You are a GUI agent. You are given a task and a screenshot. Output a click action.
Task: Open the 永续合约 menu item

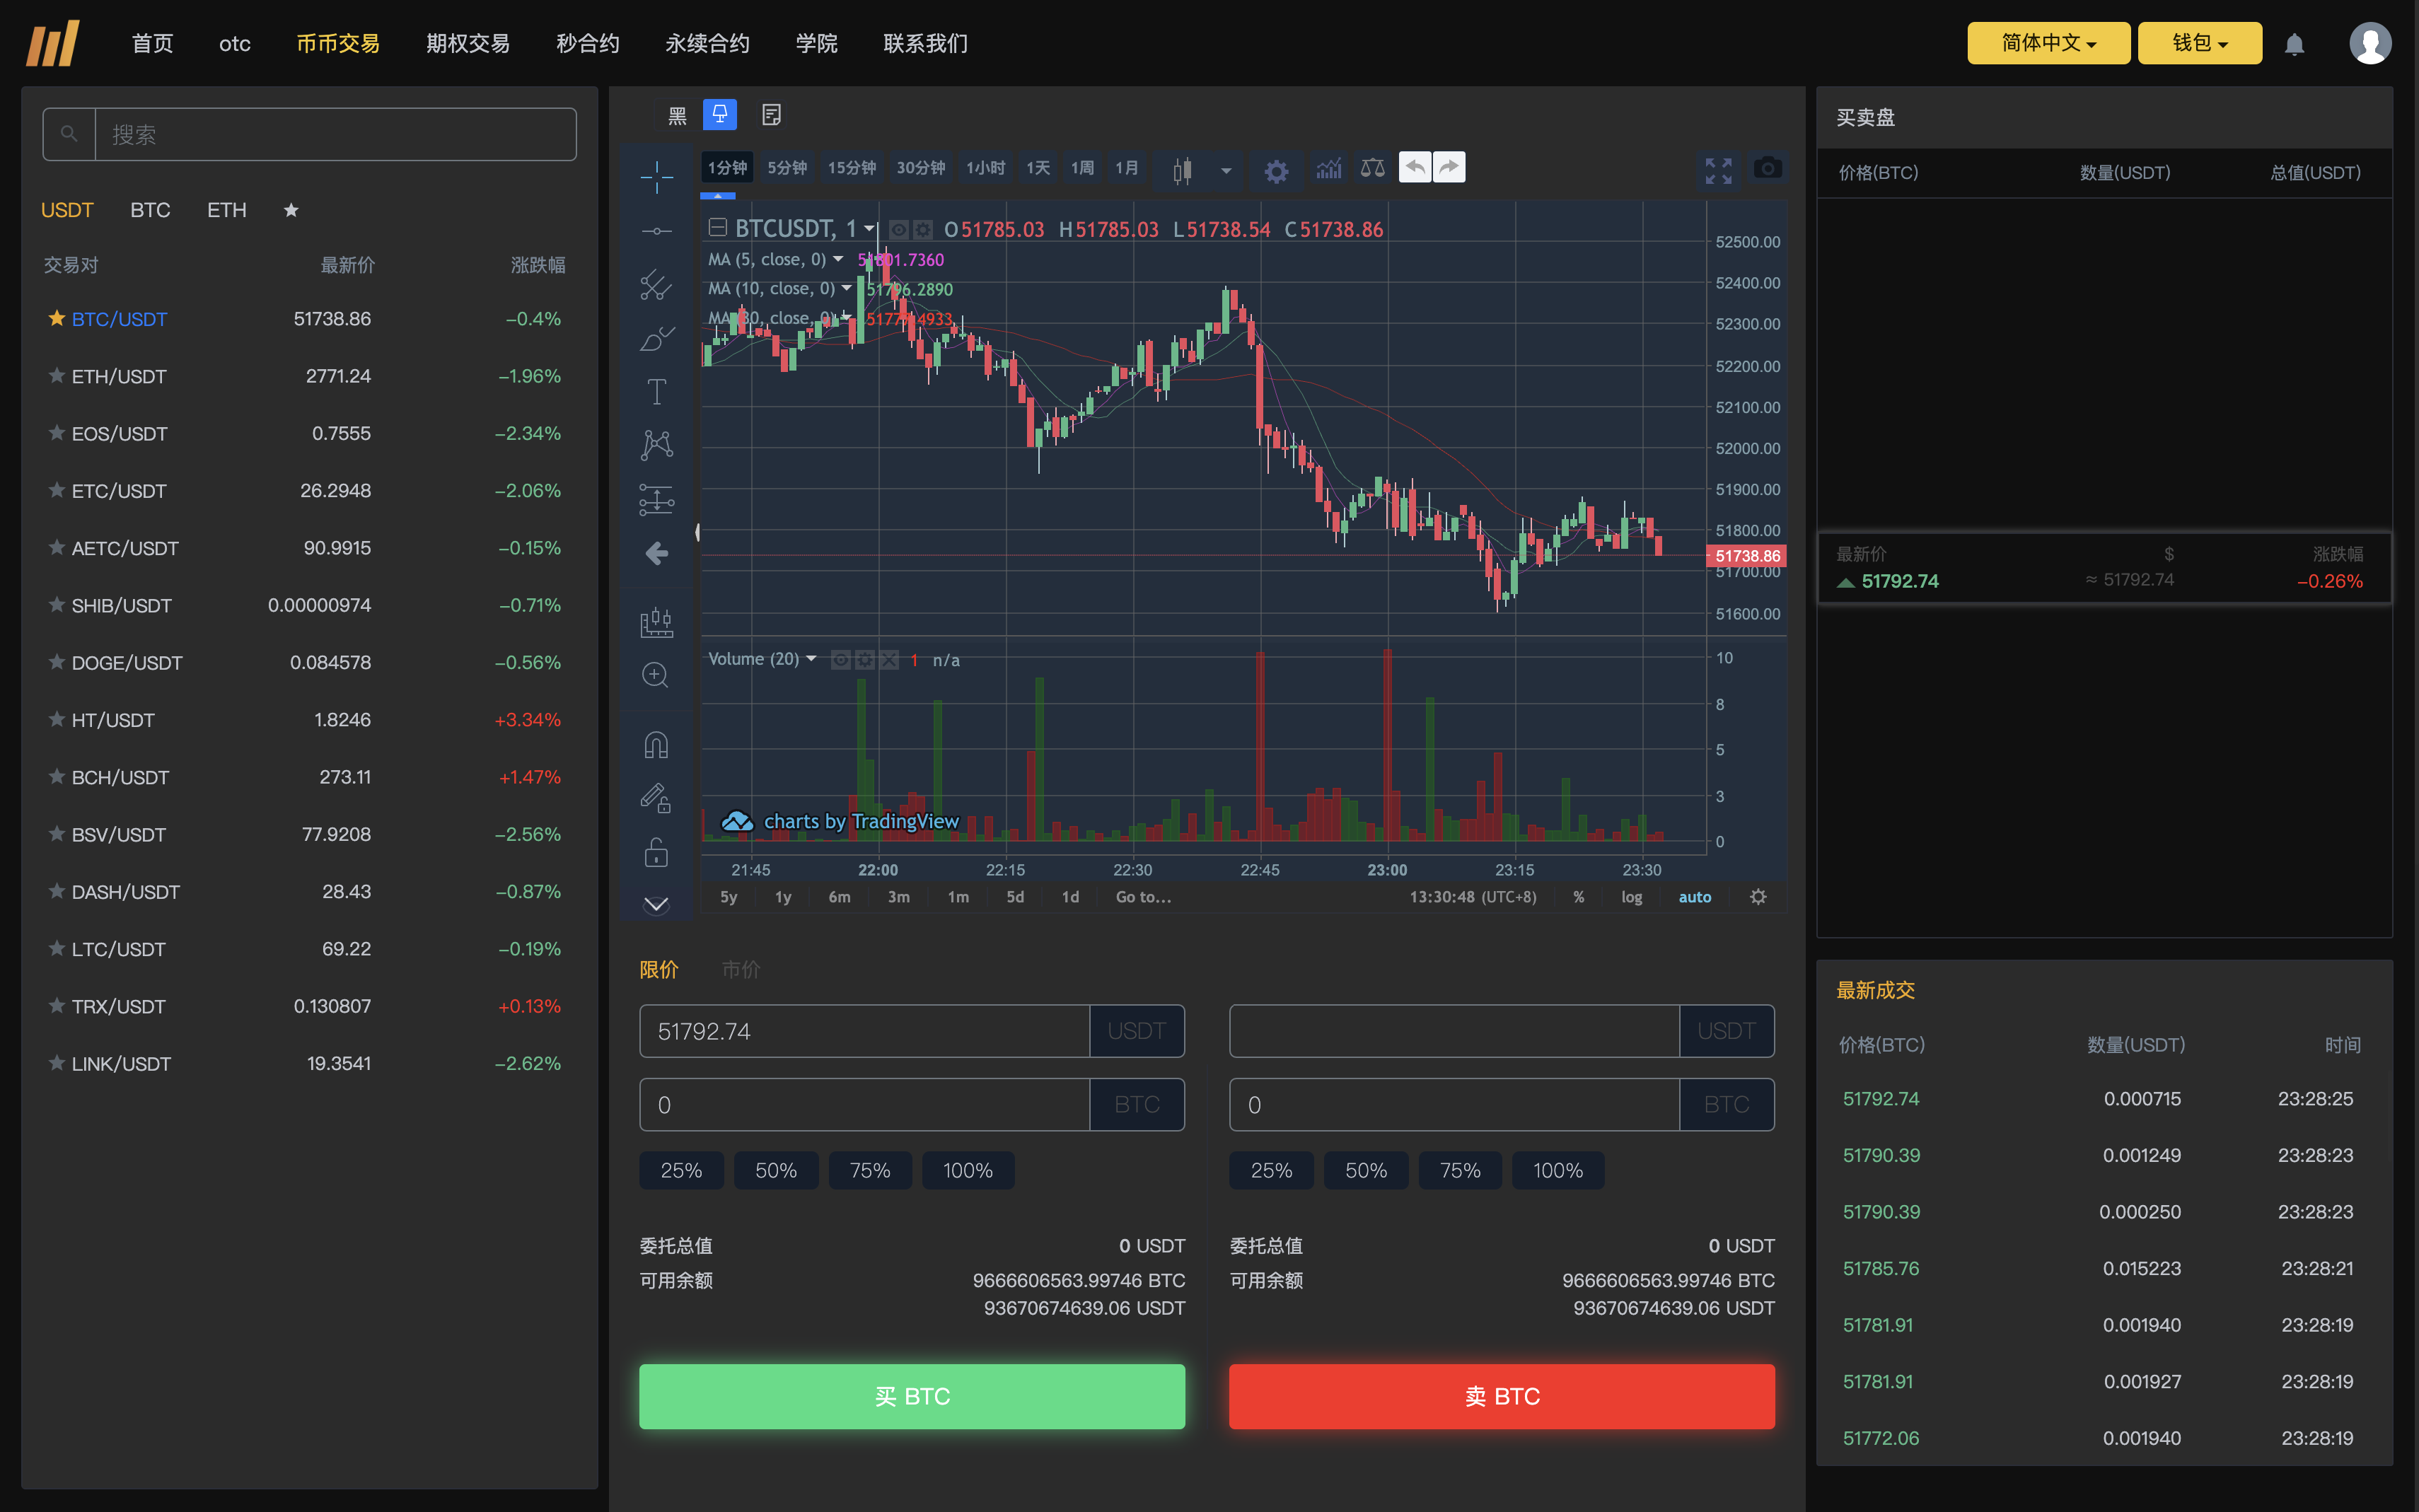(707, 43)
